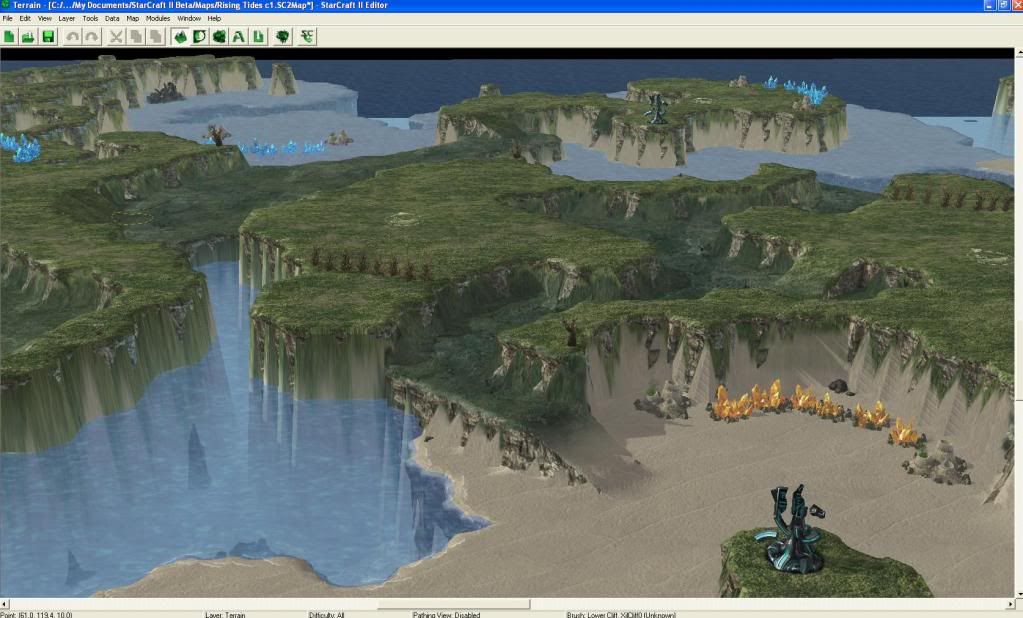Open the File menu
This screenshot has height=618, width=1023.
tap(8, 19)
